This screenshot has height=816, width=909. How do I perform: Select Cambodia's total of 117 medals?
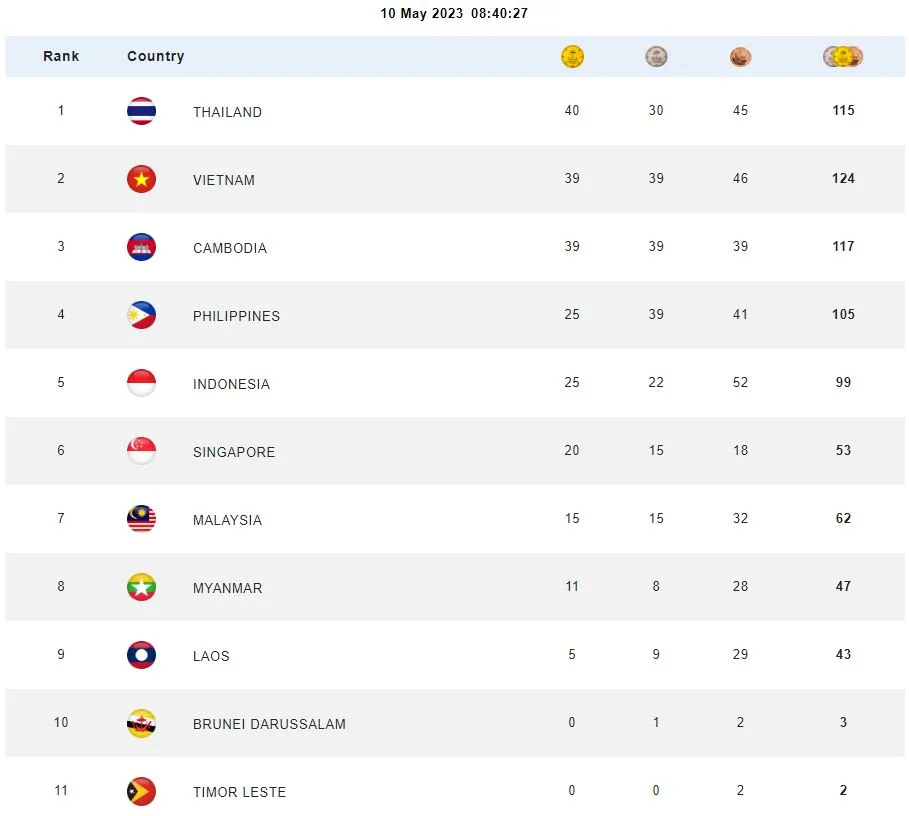pos(843,247)
